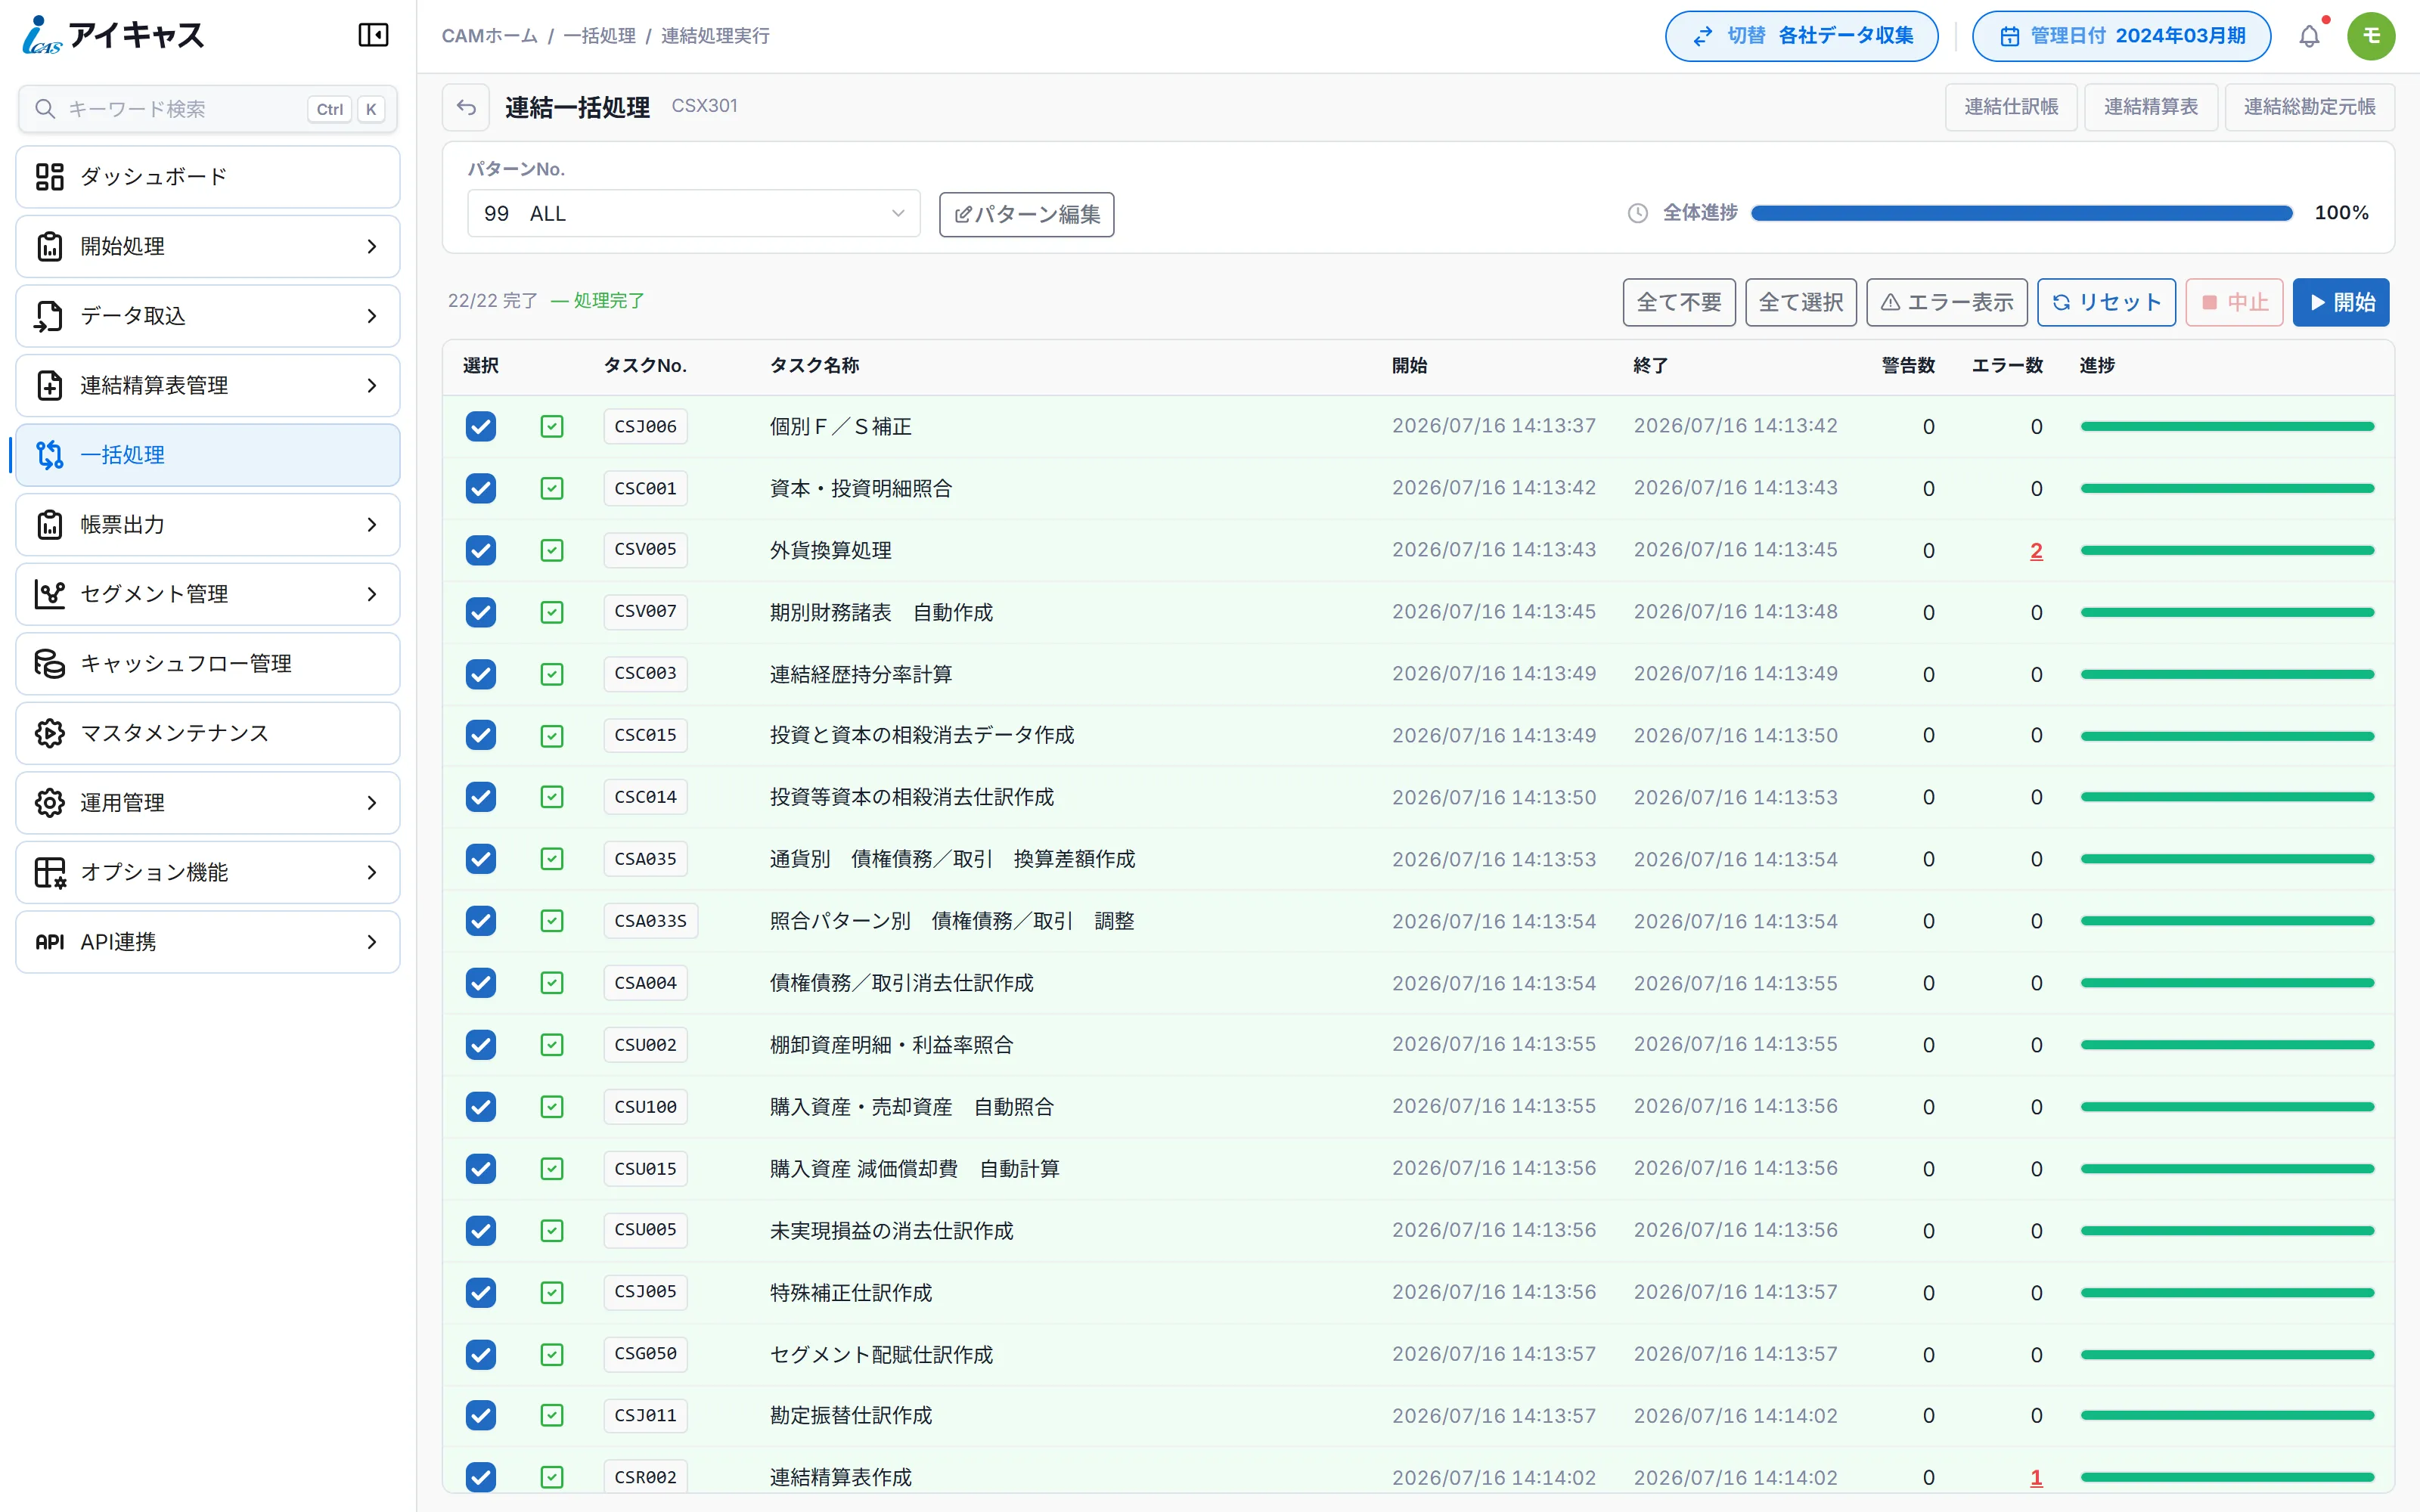
Task: Expand the API連携 menu chevron
Action: (372, 942)
